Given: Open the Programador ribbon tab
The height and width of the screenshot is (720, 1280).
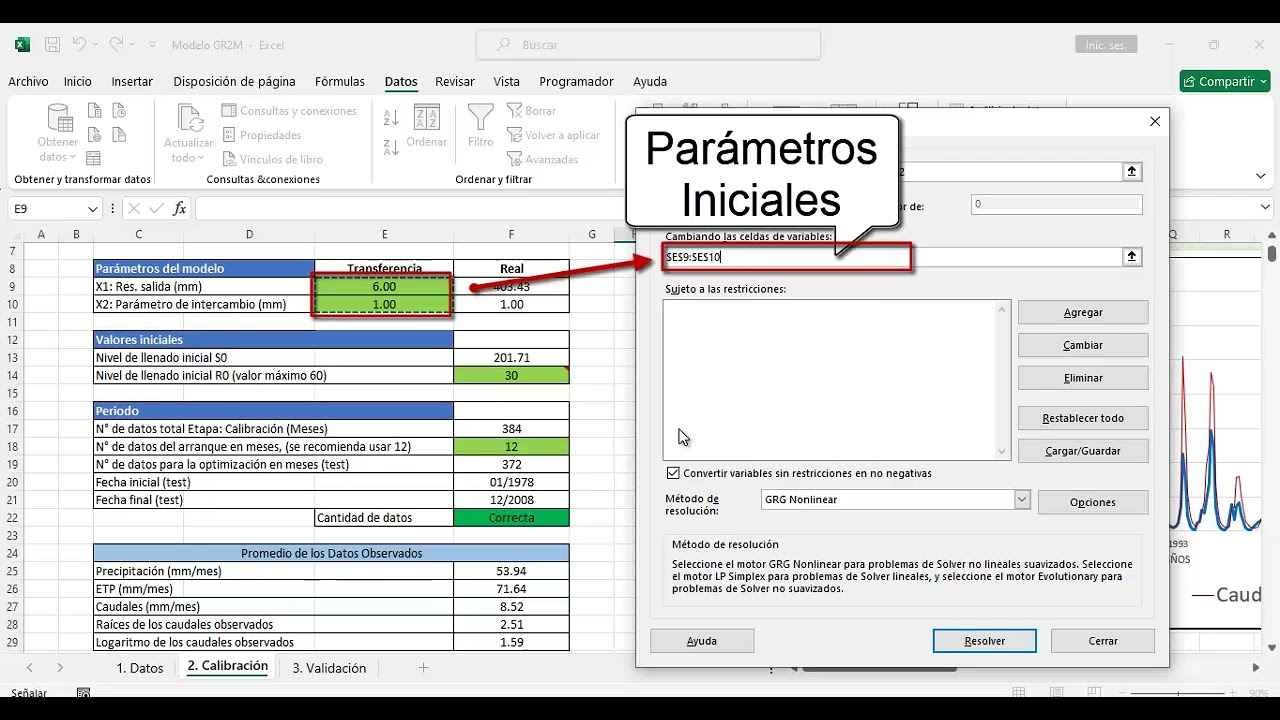Looking at the screenshot, I should point(576,82).
